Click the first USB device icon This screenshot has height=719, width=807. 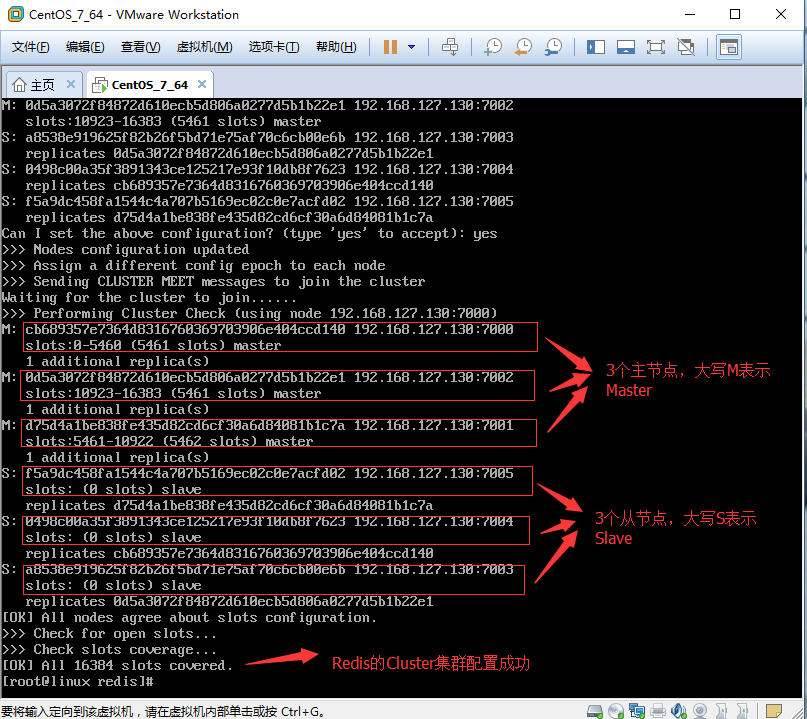[721, 711]
